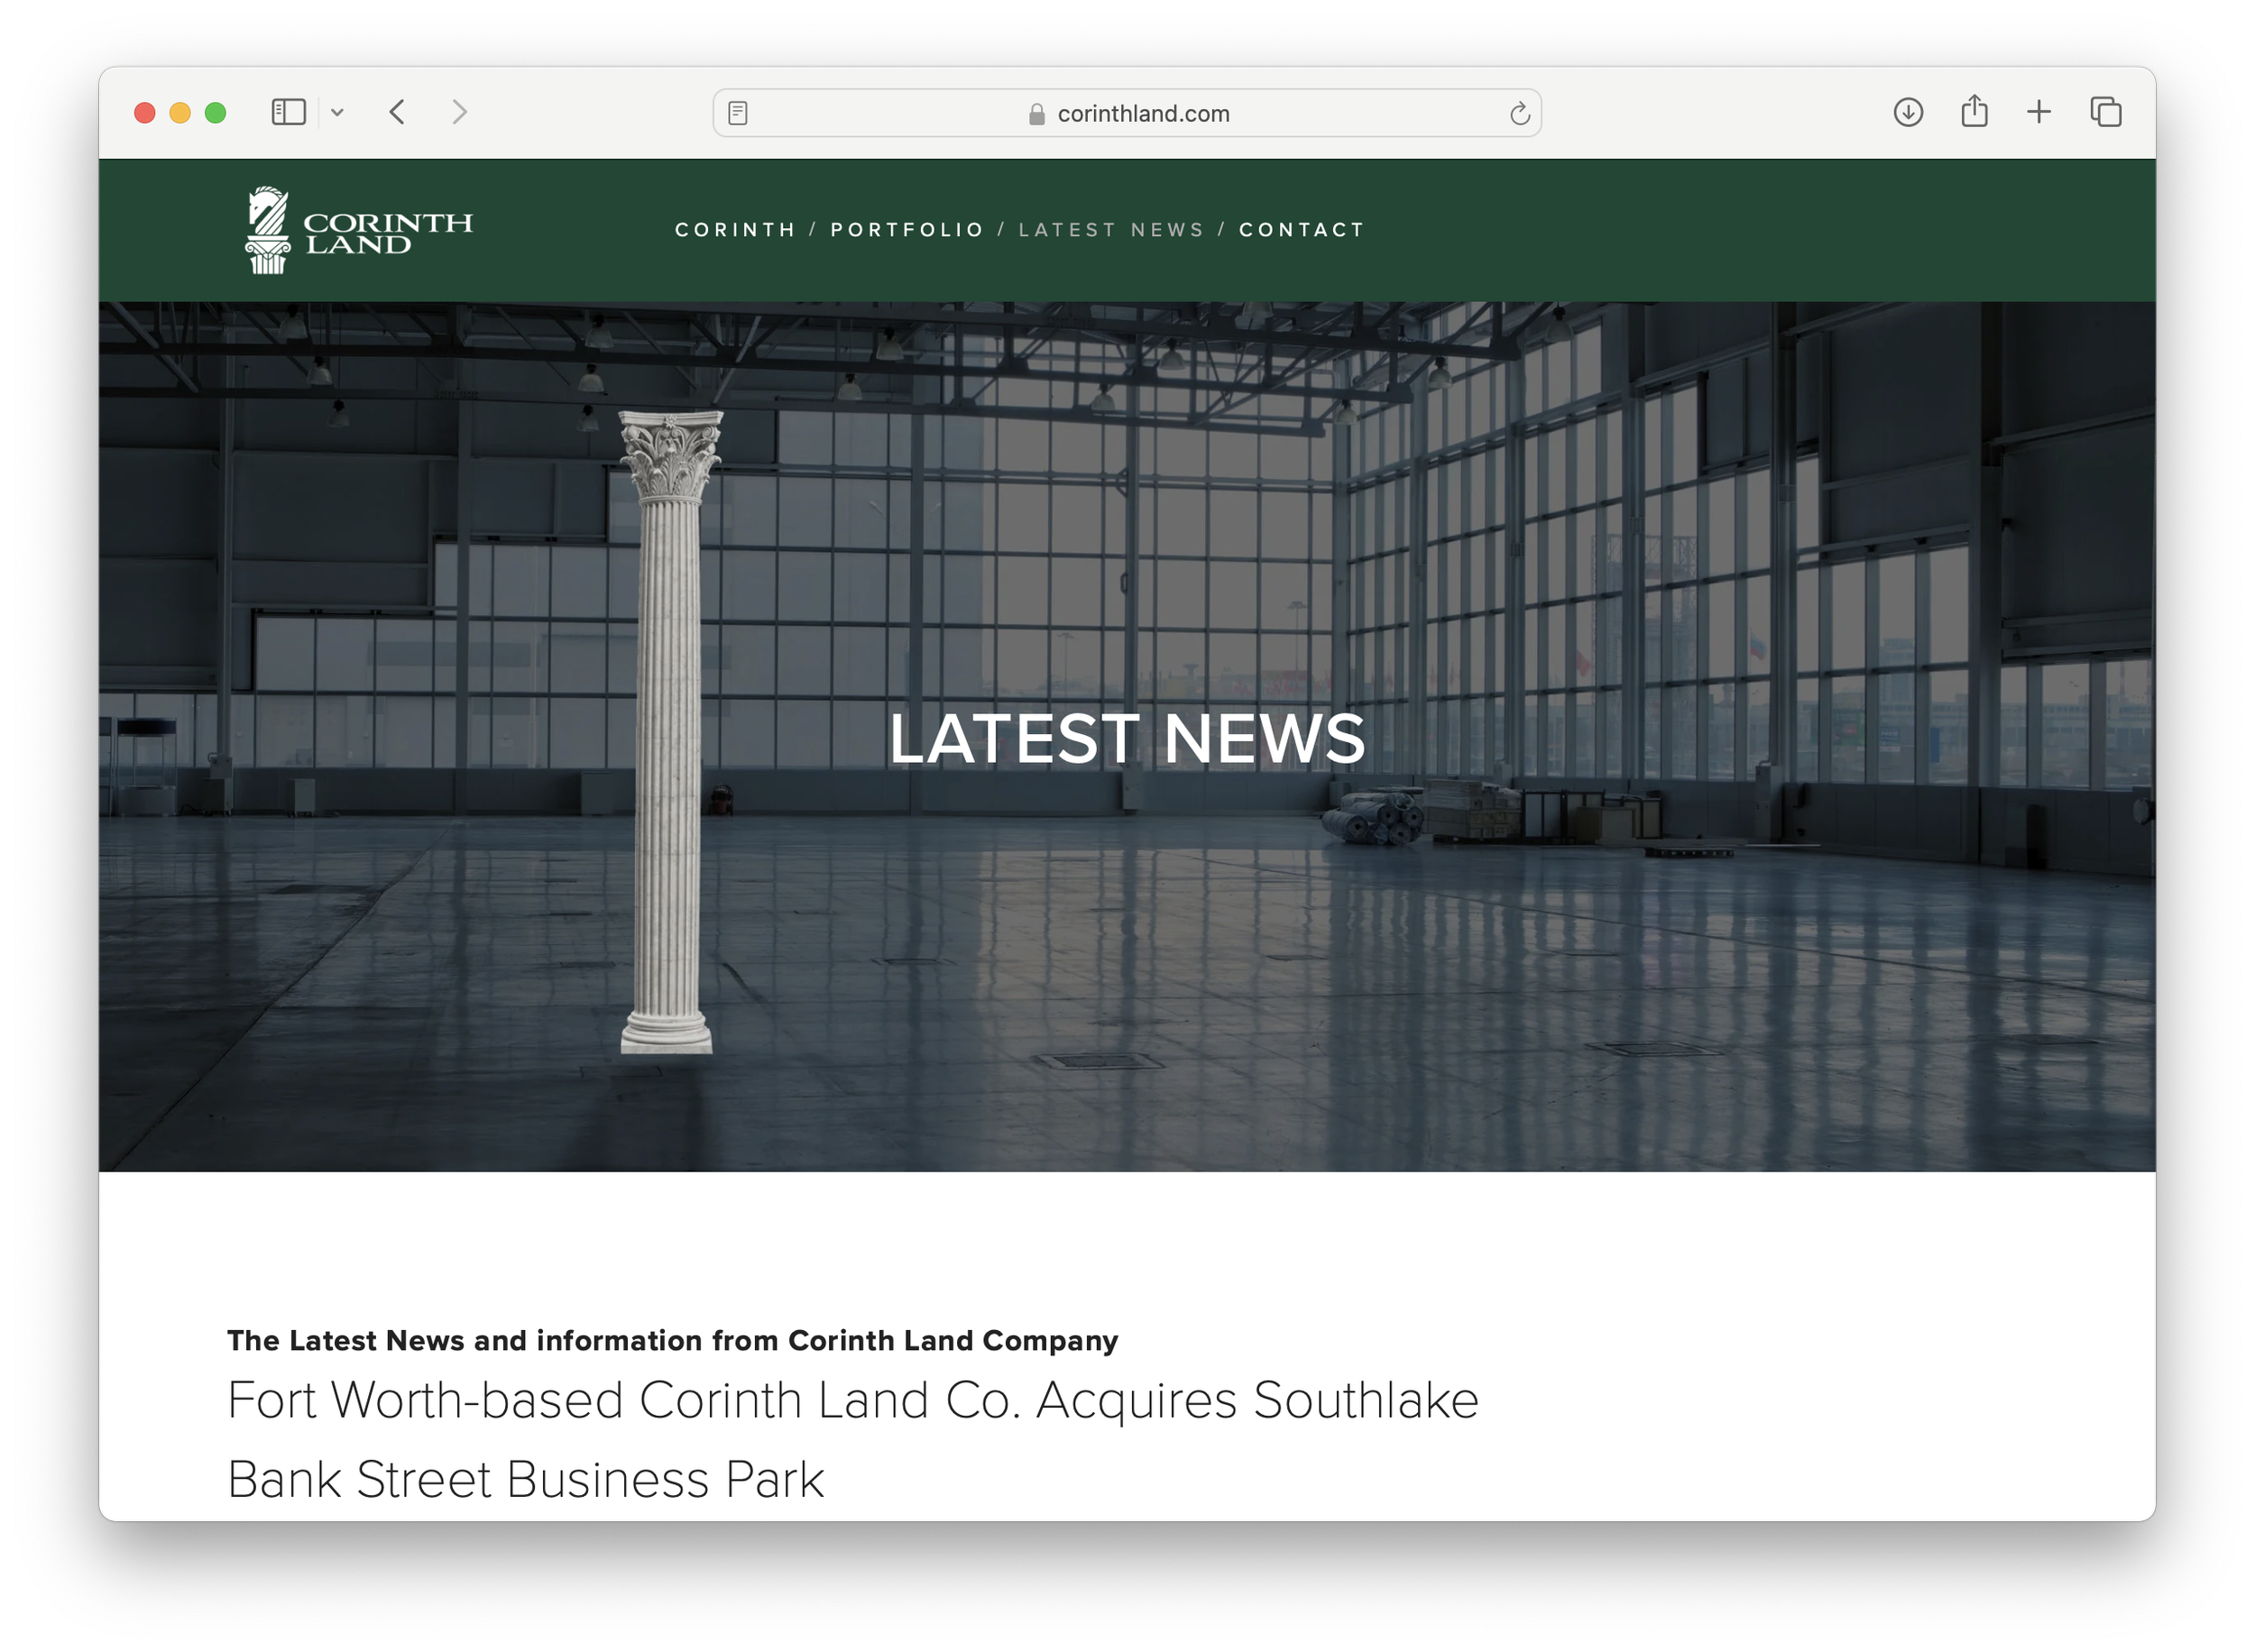Image resolution: width=2255 pixels, height=1652 pixels.
Task: Click the corinthland.com address bar
Action: point(1143,114)
